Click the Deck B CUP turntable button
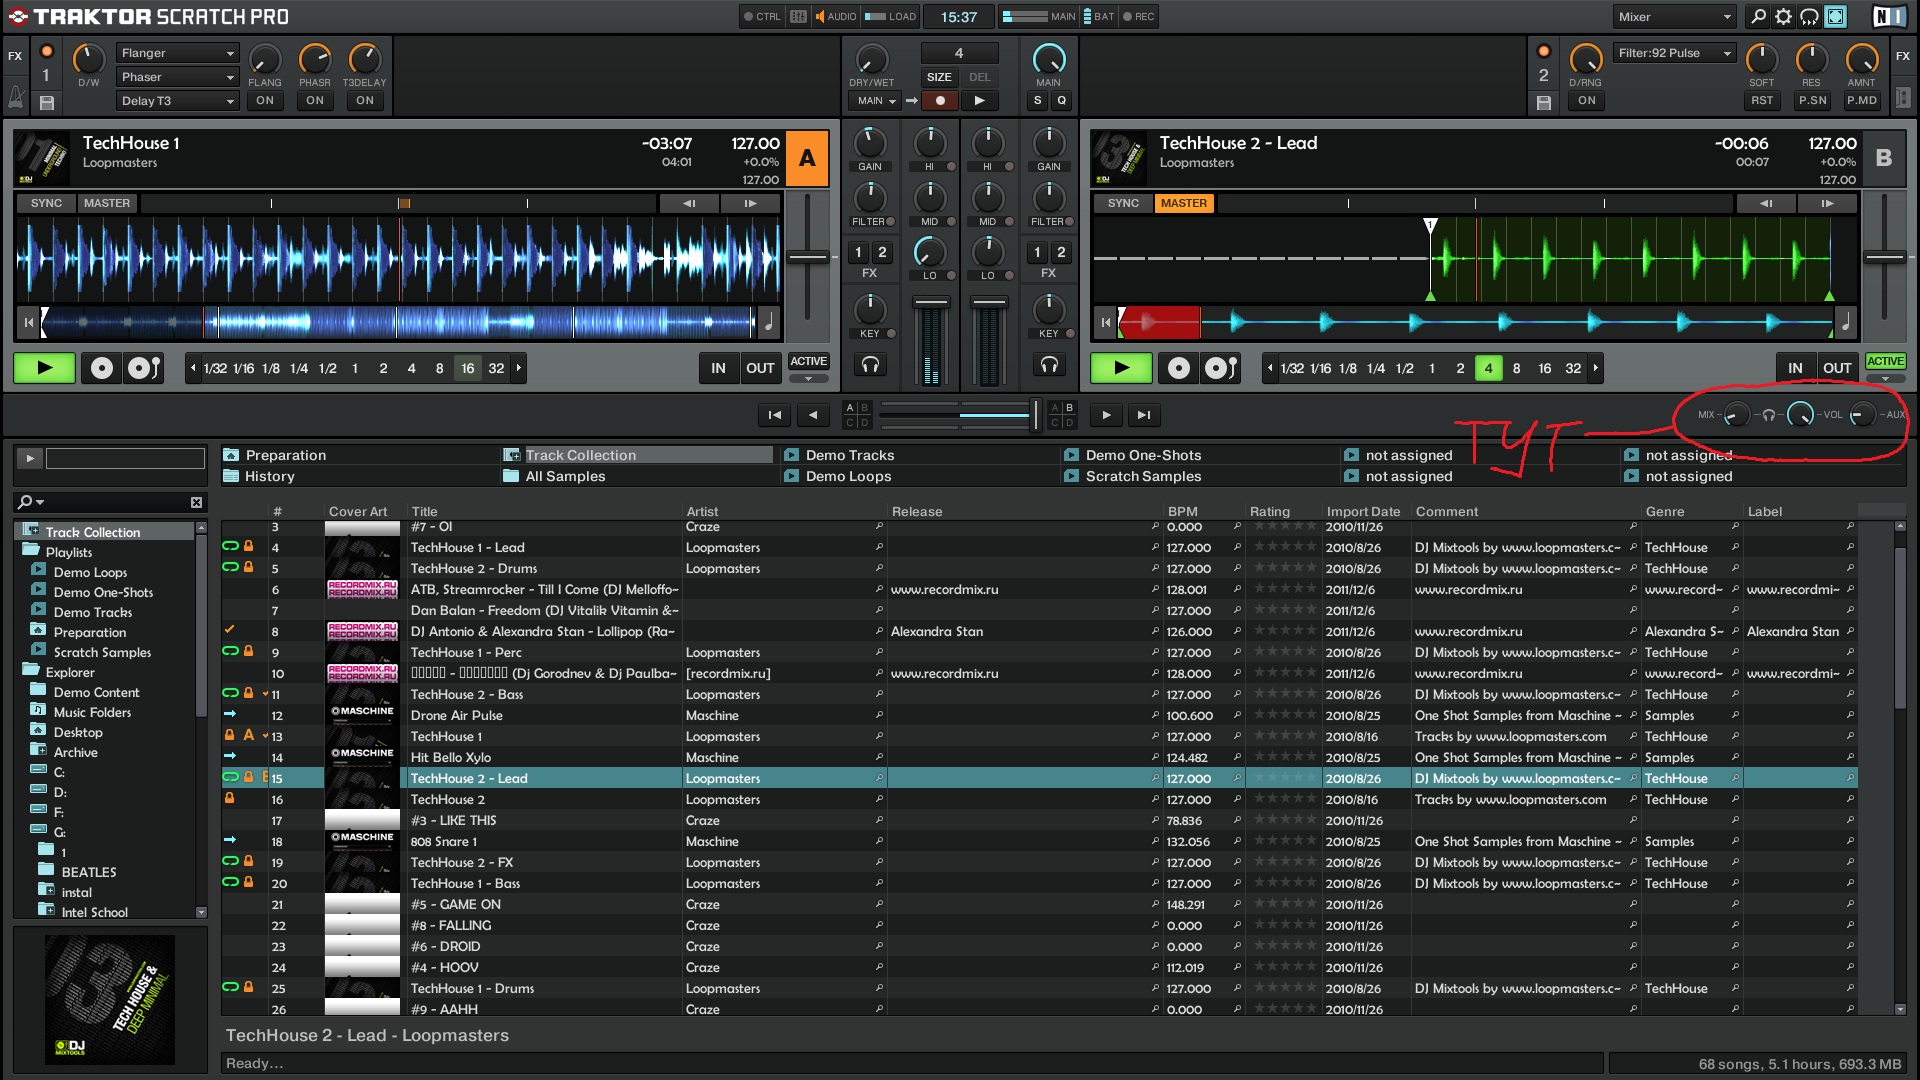Viewport: 1920px width, 1080px height. 1221,368
